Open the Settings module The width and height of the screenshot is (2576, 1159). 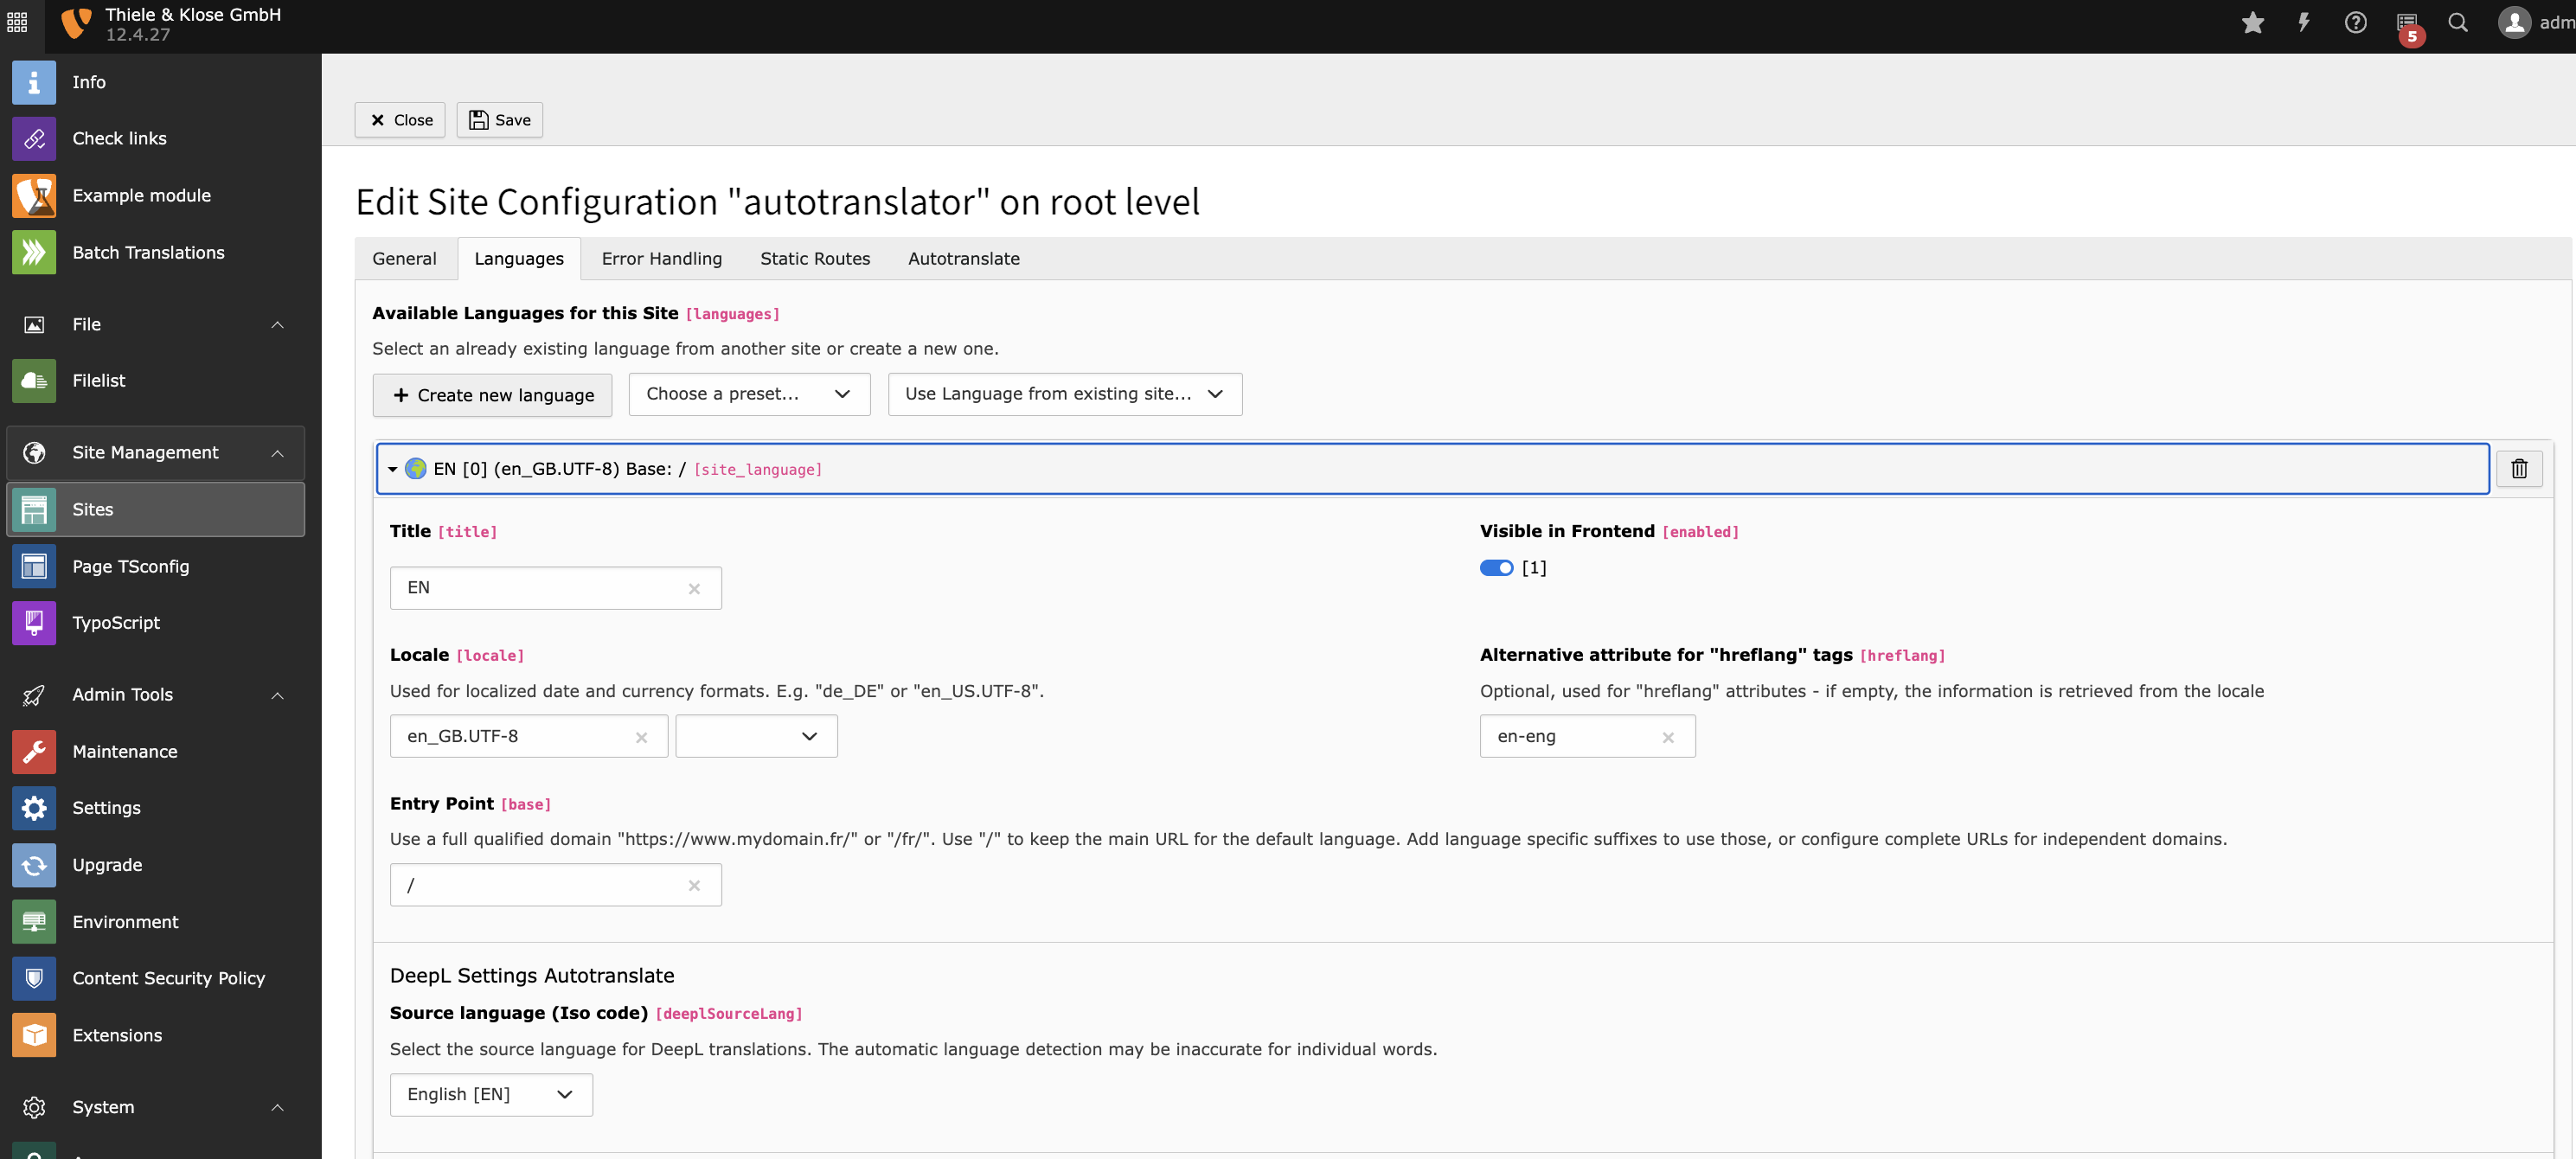click(156, 807)
